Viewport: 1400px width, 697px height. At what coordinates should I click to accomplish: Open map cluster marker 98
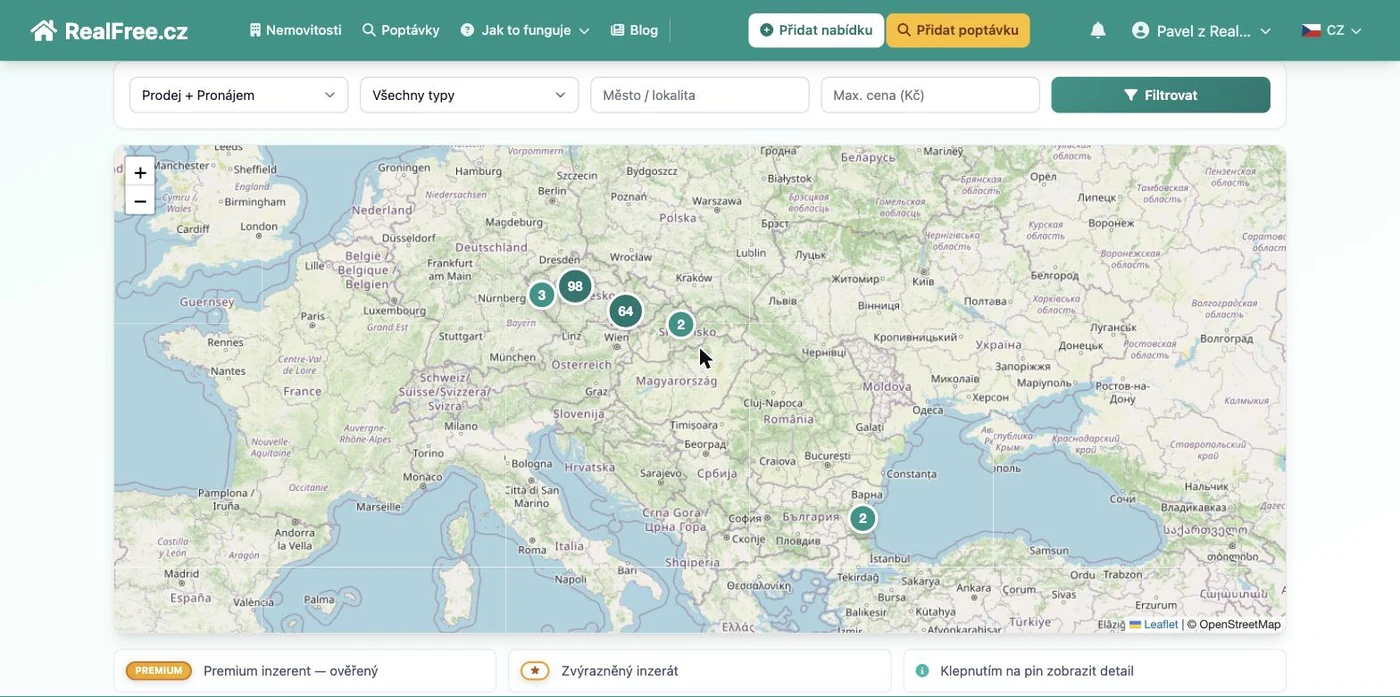(x=575, y=286)
